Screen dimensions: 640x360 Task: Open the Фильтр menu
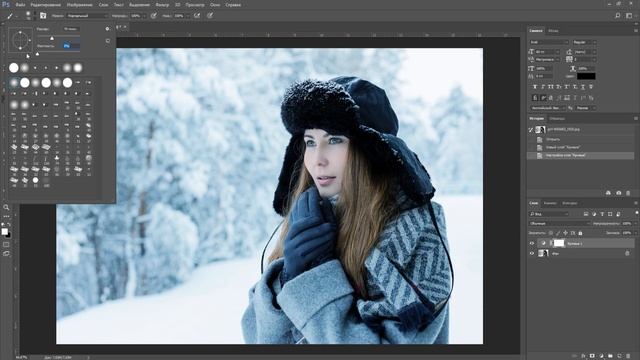pyautogui.click(x=162, y=5)
